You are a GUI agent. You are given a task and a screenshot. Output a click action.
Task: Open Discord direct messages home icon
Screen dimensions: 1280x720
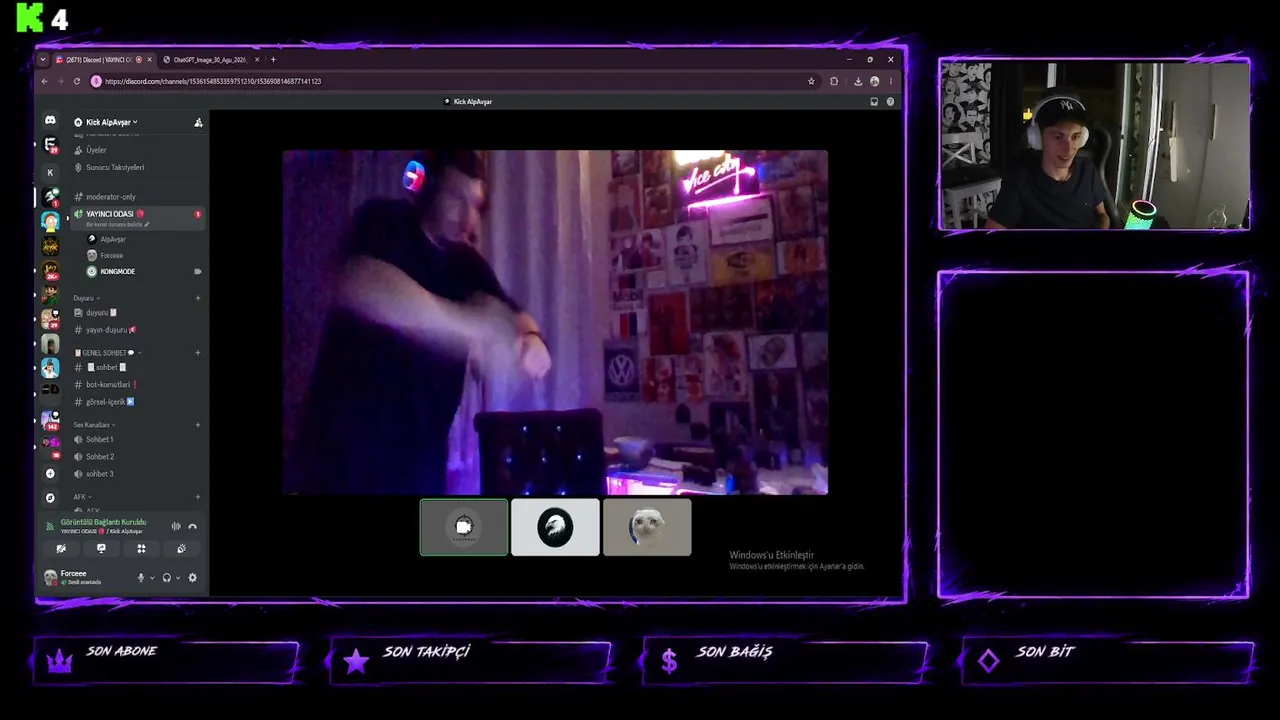tap(50, 120)
